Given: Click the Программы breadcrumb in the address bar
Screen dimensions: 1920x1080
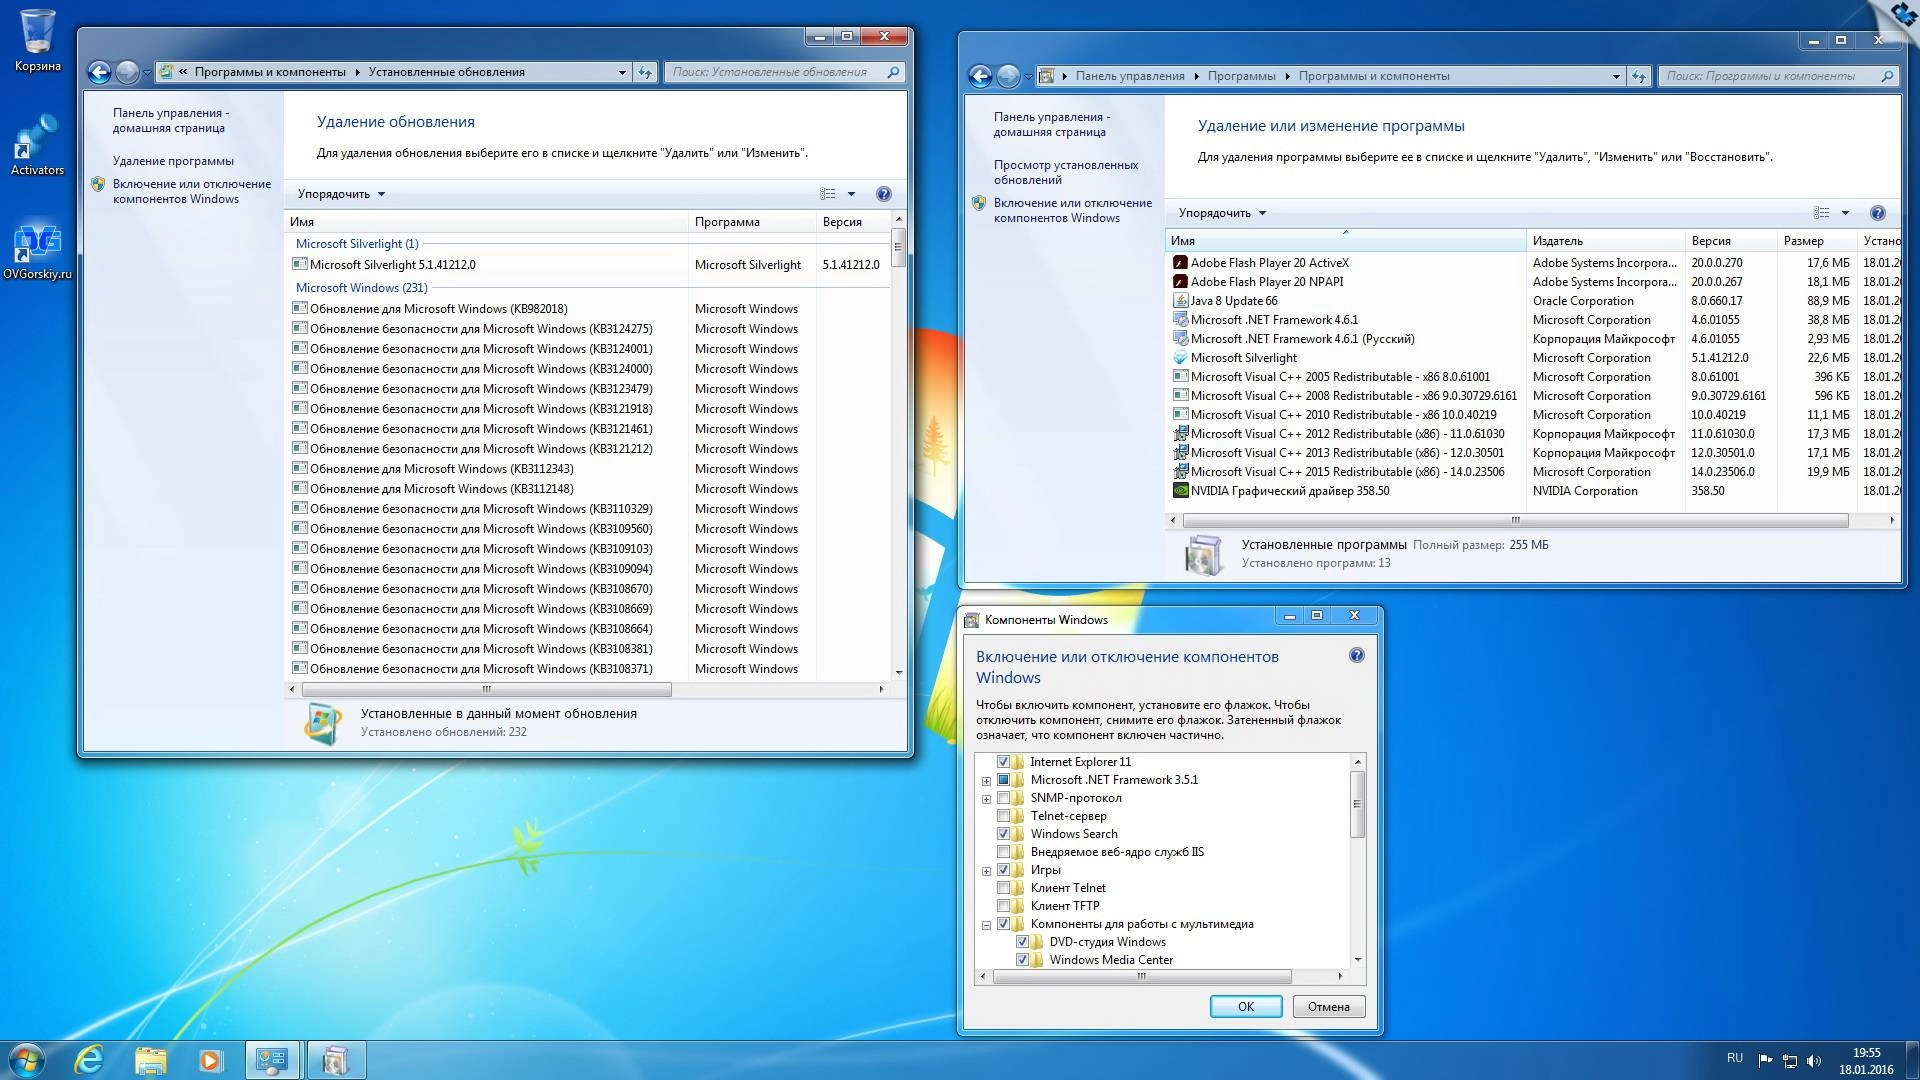Looking at the screenshot, I should (1241, 76).
